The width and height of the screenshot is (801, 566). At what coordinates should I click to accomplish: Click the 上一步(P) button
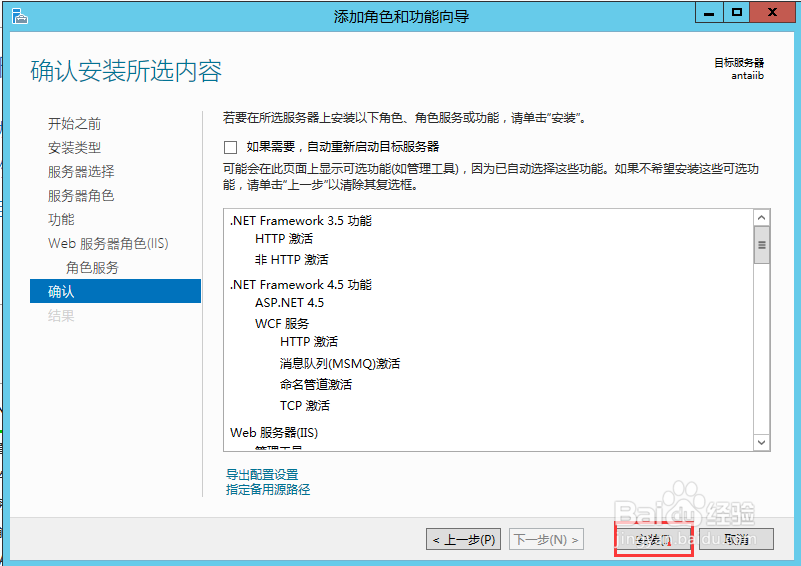463,539
